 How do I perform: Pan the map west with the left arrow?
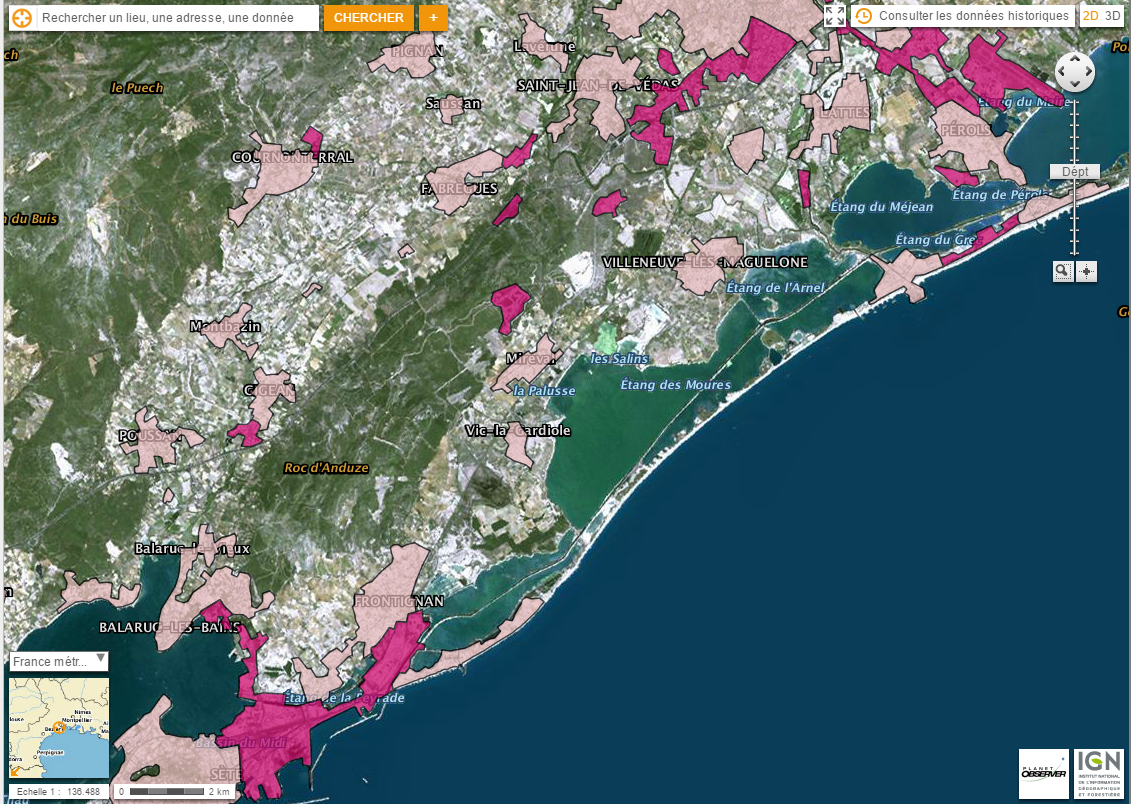click(1063, 72)
